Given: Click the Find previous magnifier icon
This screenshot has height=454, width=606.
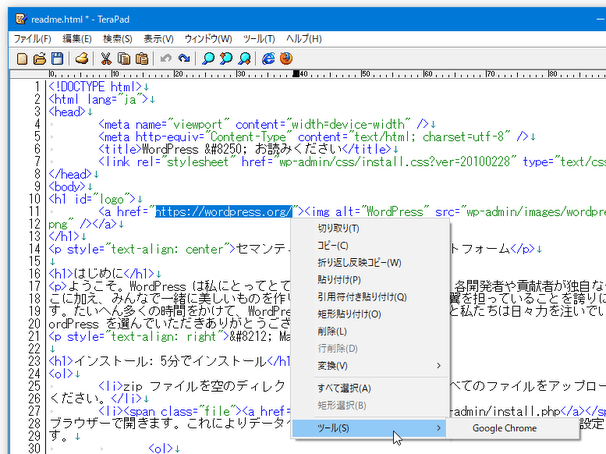Looking at the screenshot, I should click(226, 59).
